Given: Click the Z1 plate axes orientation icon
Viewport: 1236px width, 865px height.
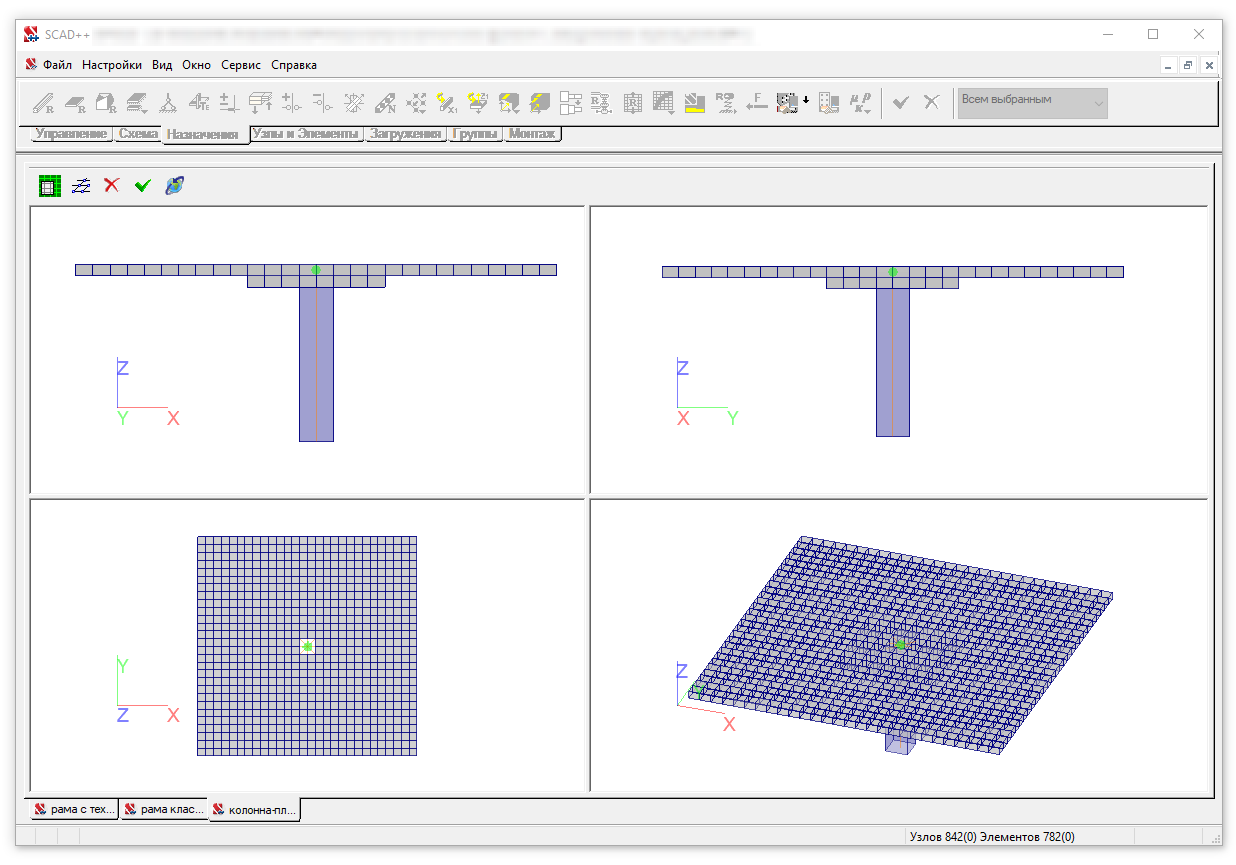Looking at the screenshot, I should [478, 102].
